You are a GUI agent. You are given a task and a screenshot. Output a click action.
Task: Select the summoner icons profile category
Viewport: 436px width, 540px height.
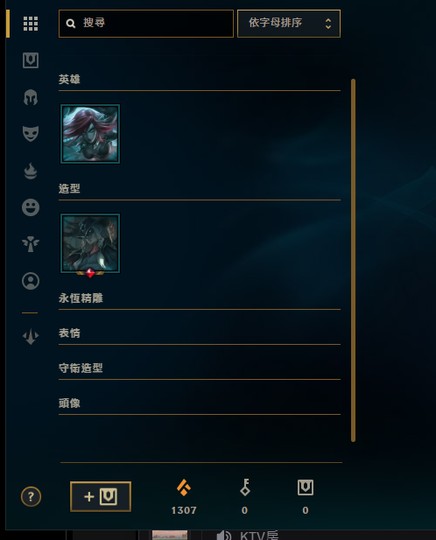tap(31, 281)
